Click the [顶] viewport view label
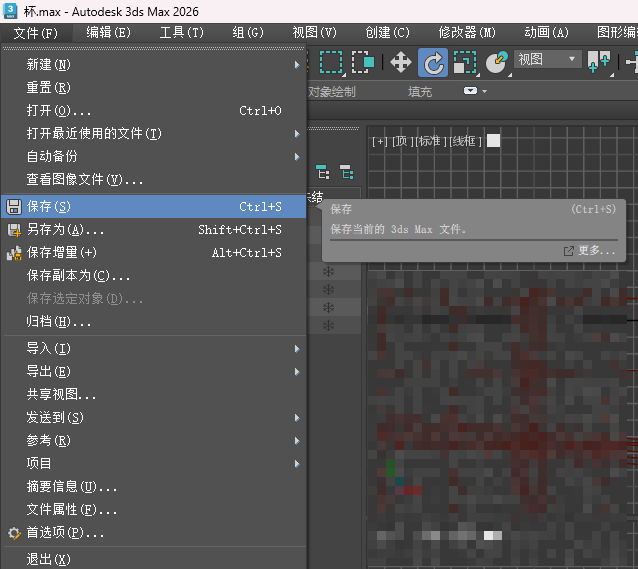 click(x=403, y=141)
